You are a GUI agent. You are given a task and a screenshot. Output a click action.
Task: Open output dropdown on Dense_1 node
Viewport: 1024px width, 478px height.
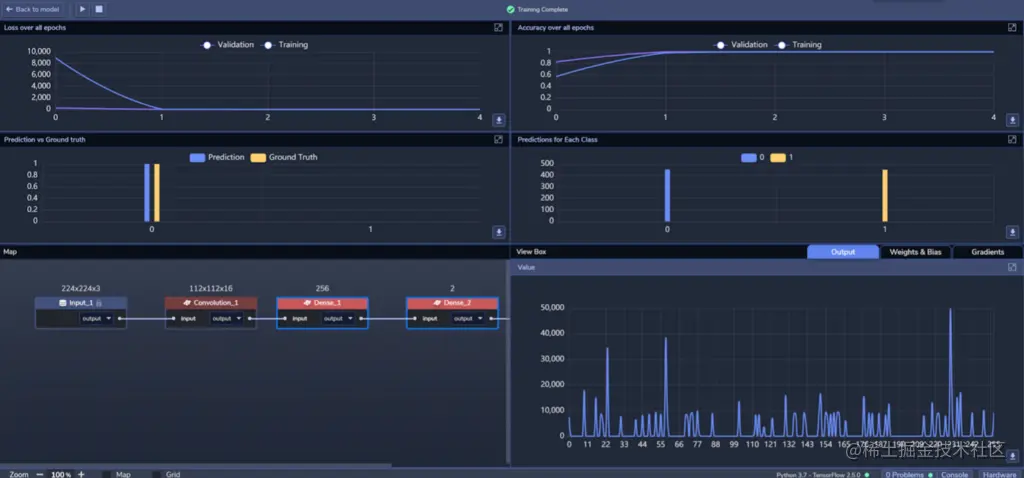pos(338,319)
